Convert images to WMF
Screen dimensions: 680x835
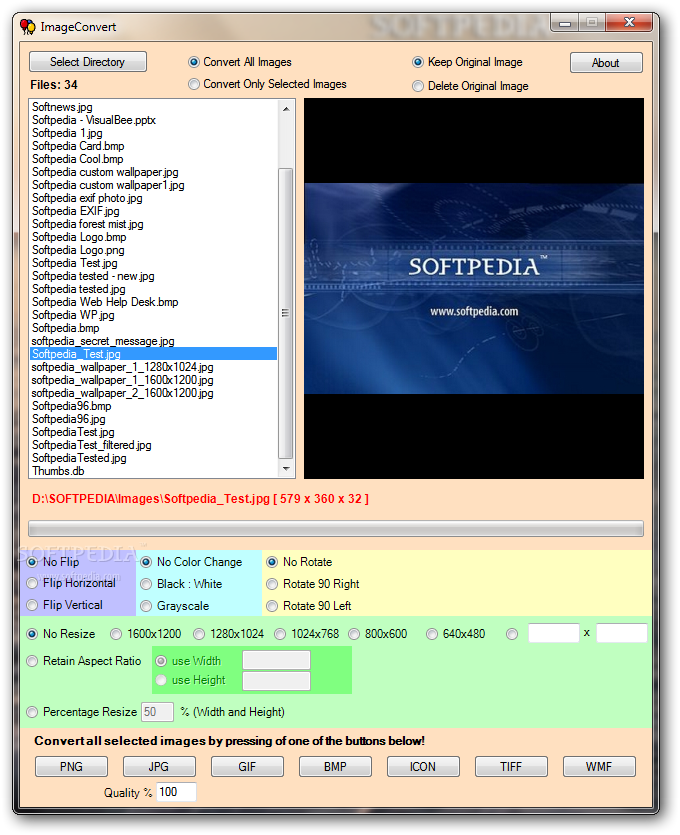[x=599, y=767]
